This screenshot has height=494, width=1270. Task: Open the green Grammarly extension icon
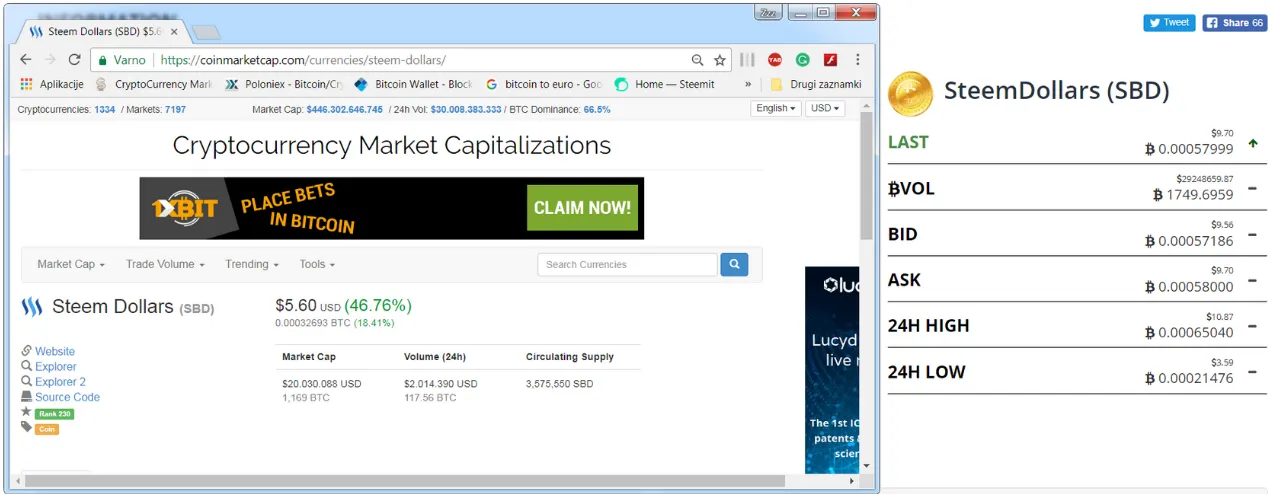point(802,60)
